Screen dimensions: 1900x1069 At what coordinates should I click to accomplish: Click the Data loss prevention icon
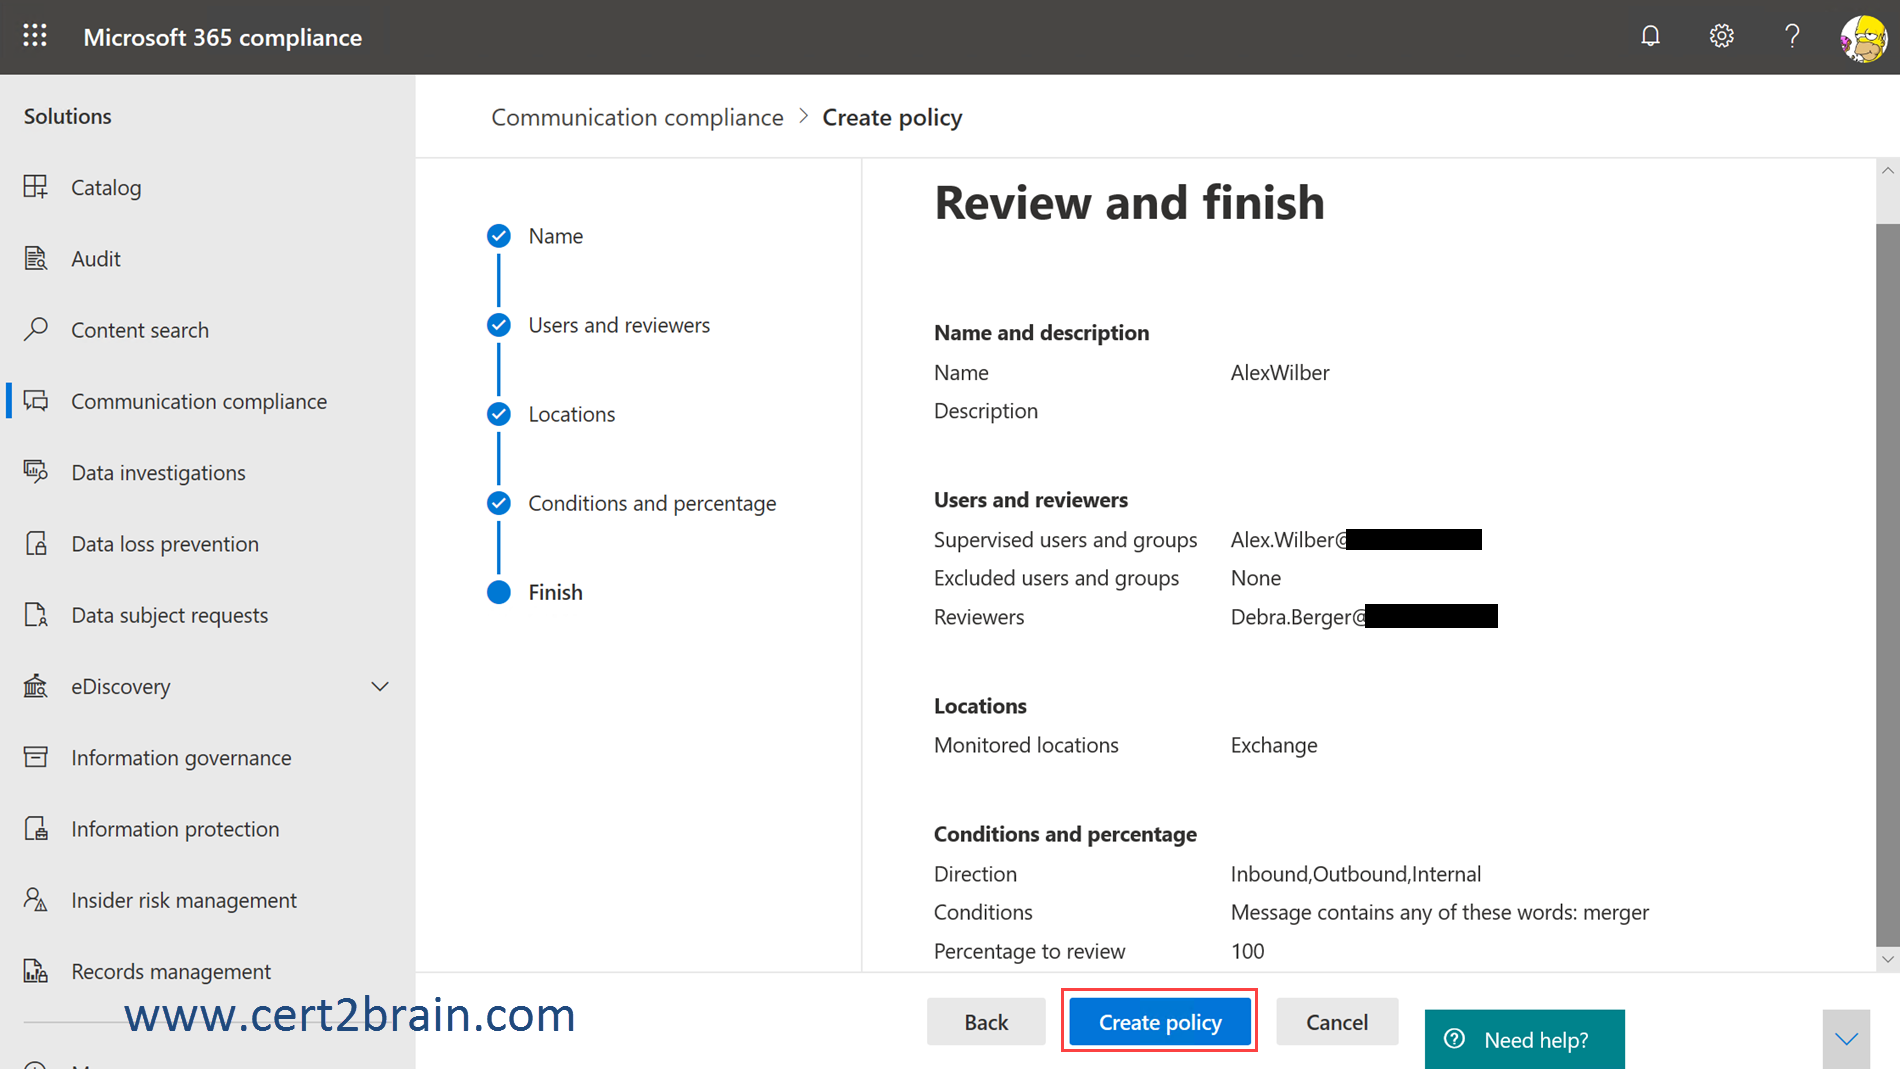tap(36, 543)
